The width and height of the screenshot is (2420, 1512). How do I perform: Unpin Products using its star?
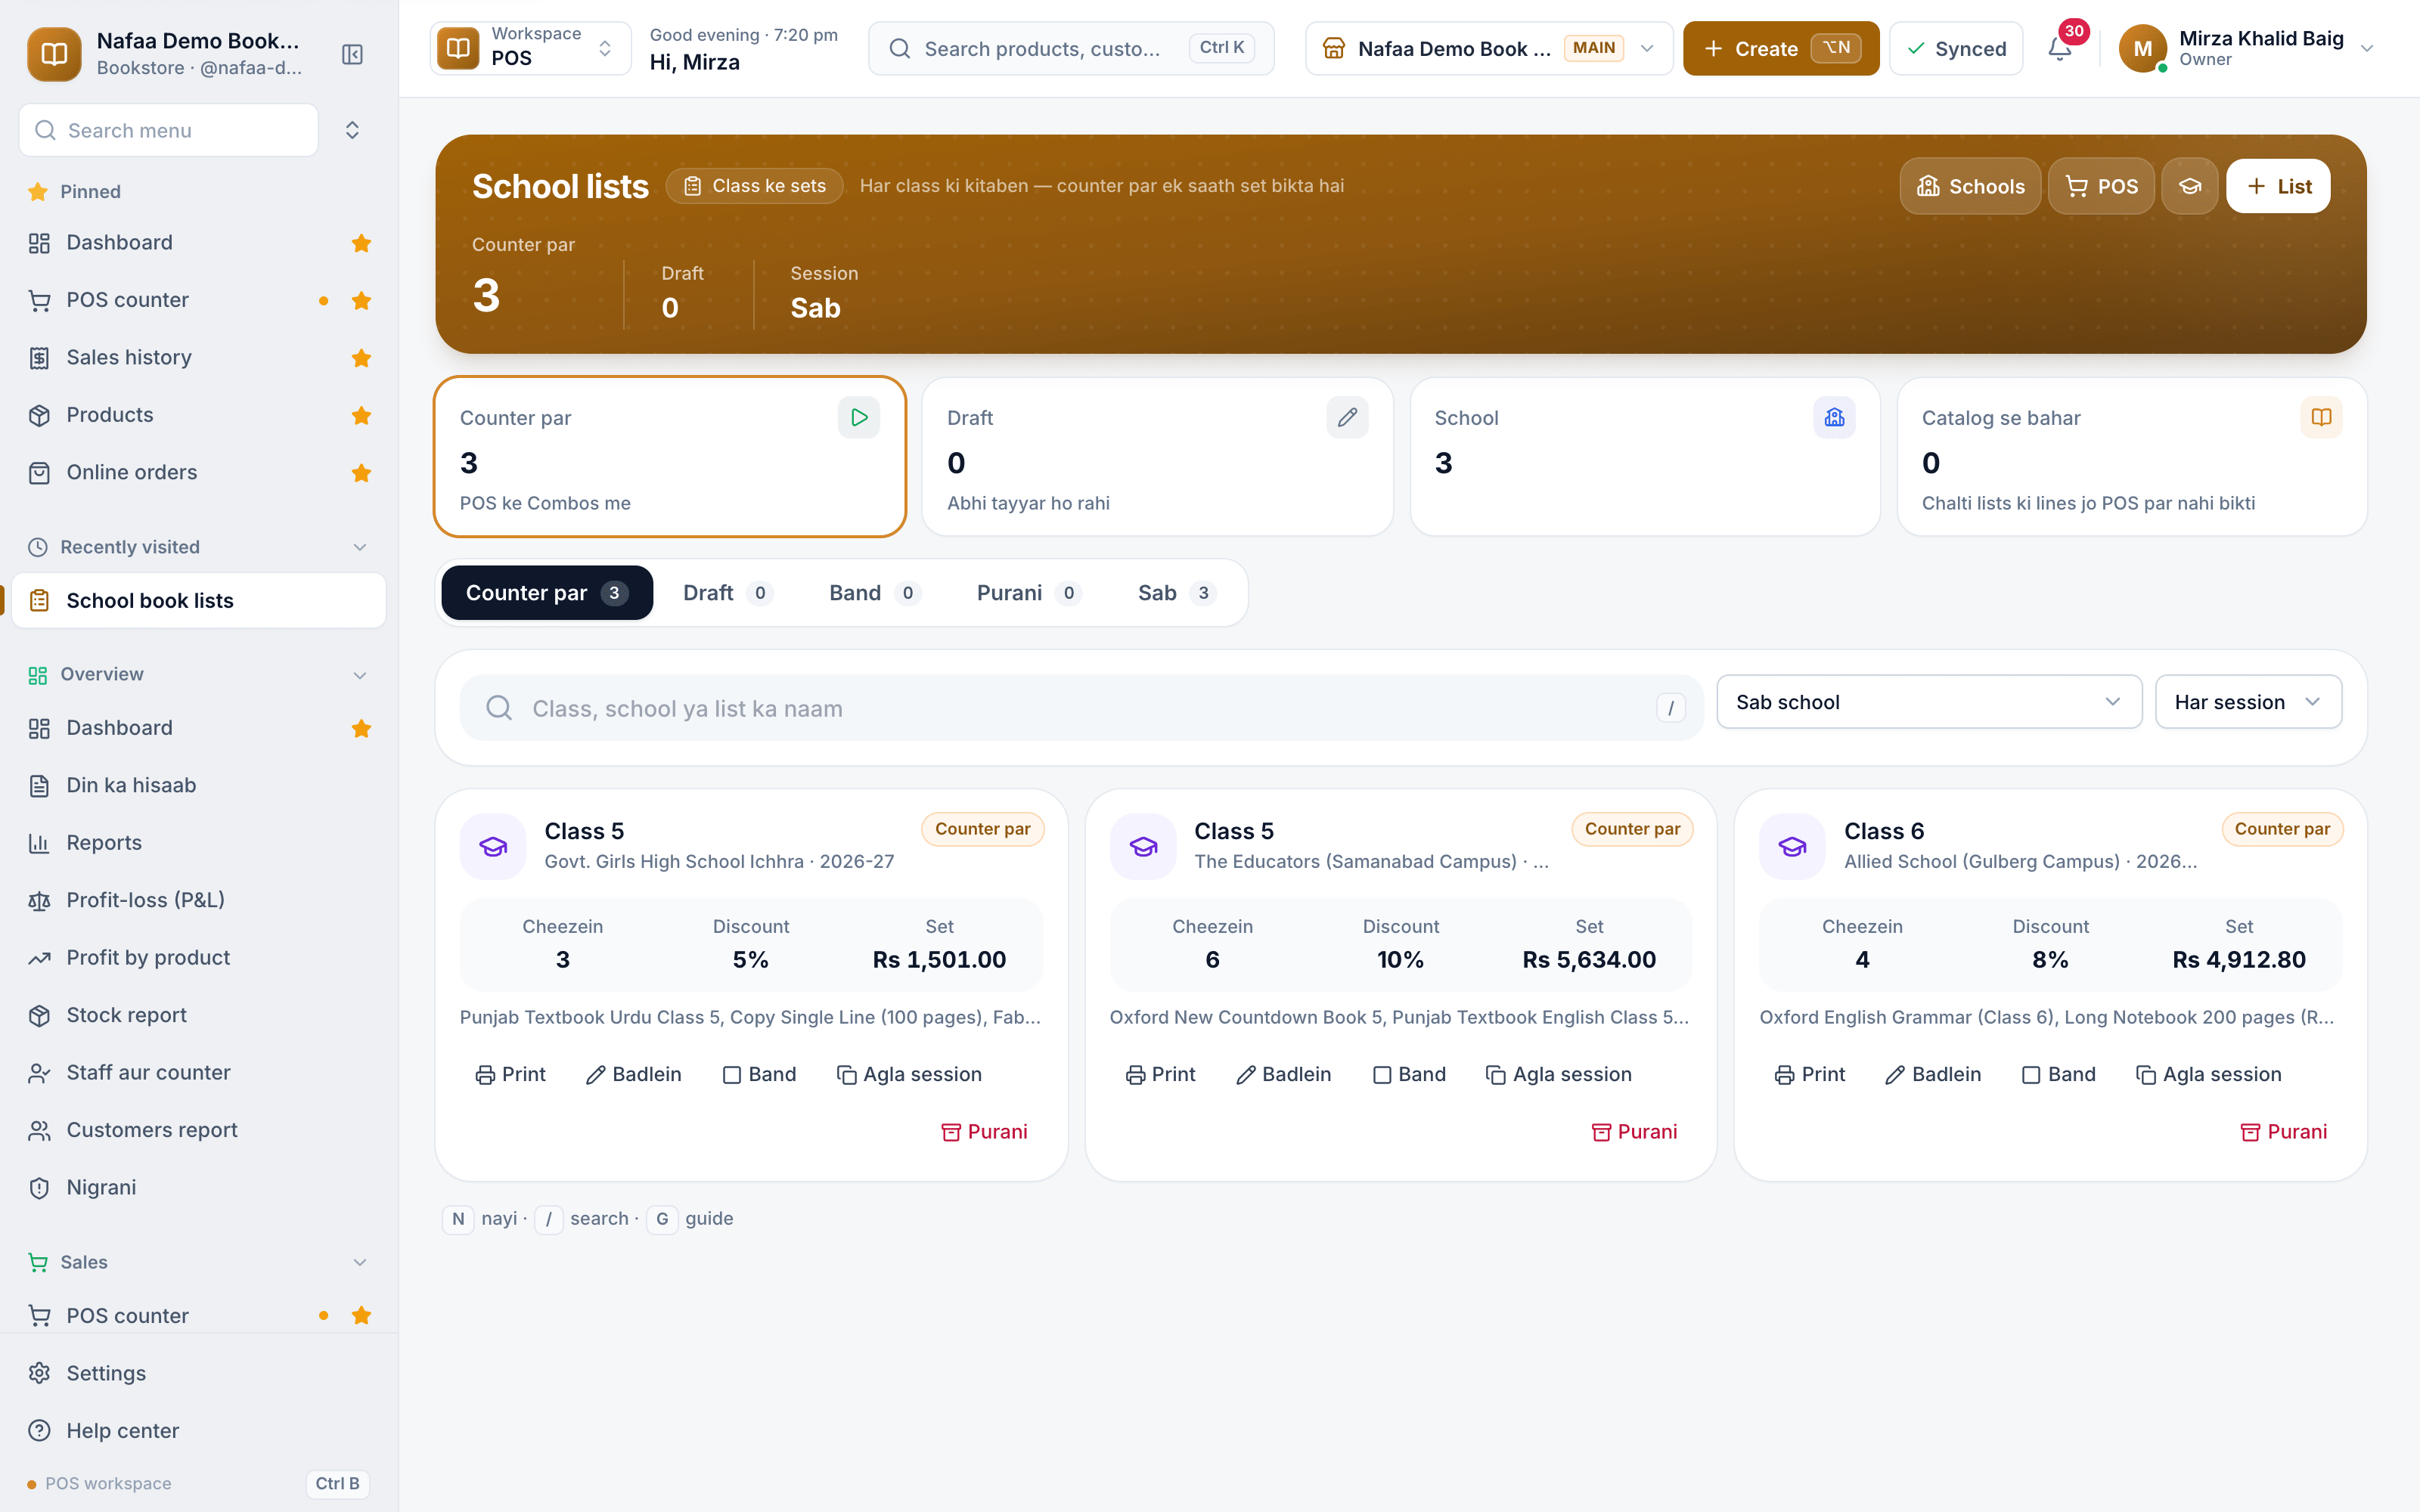pos(362,415)
